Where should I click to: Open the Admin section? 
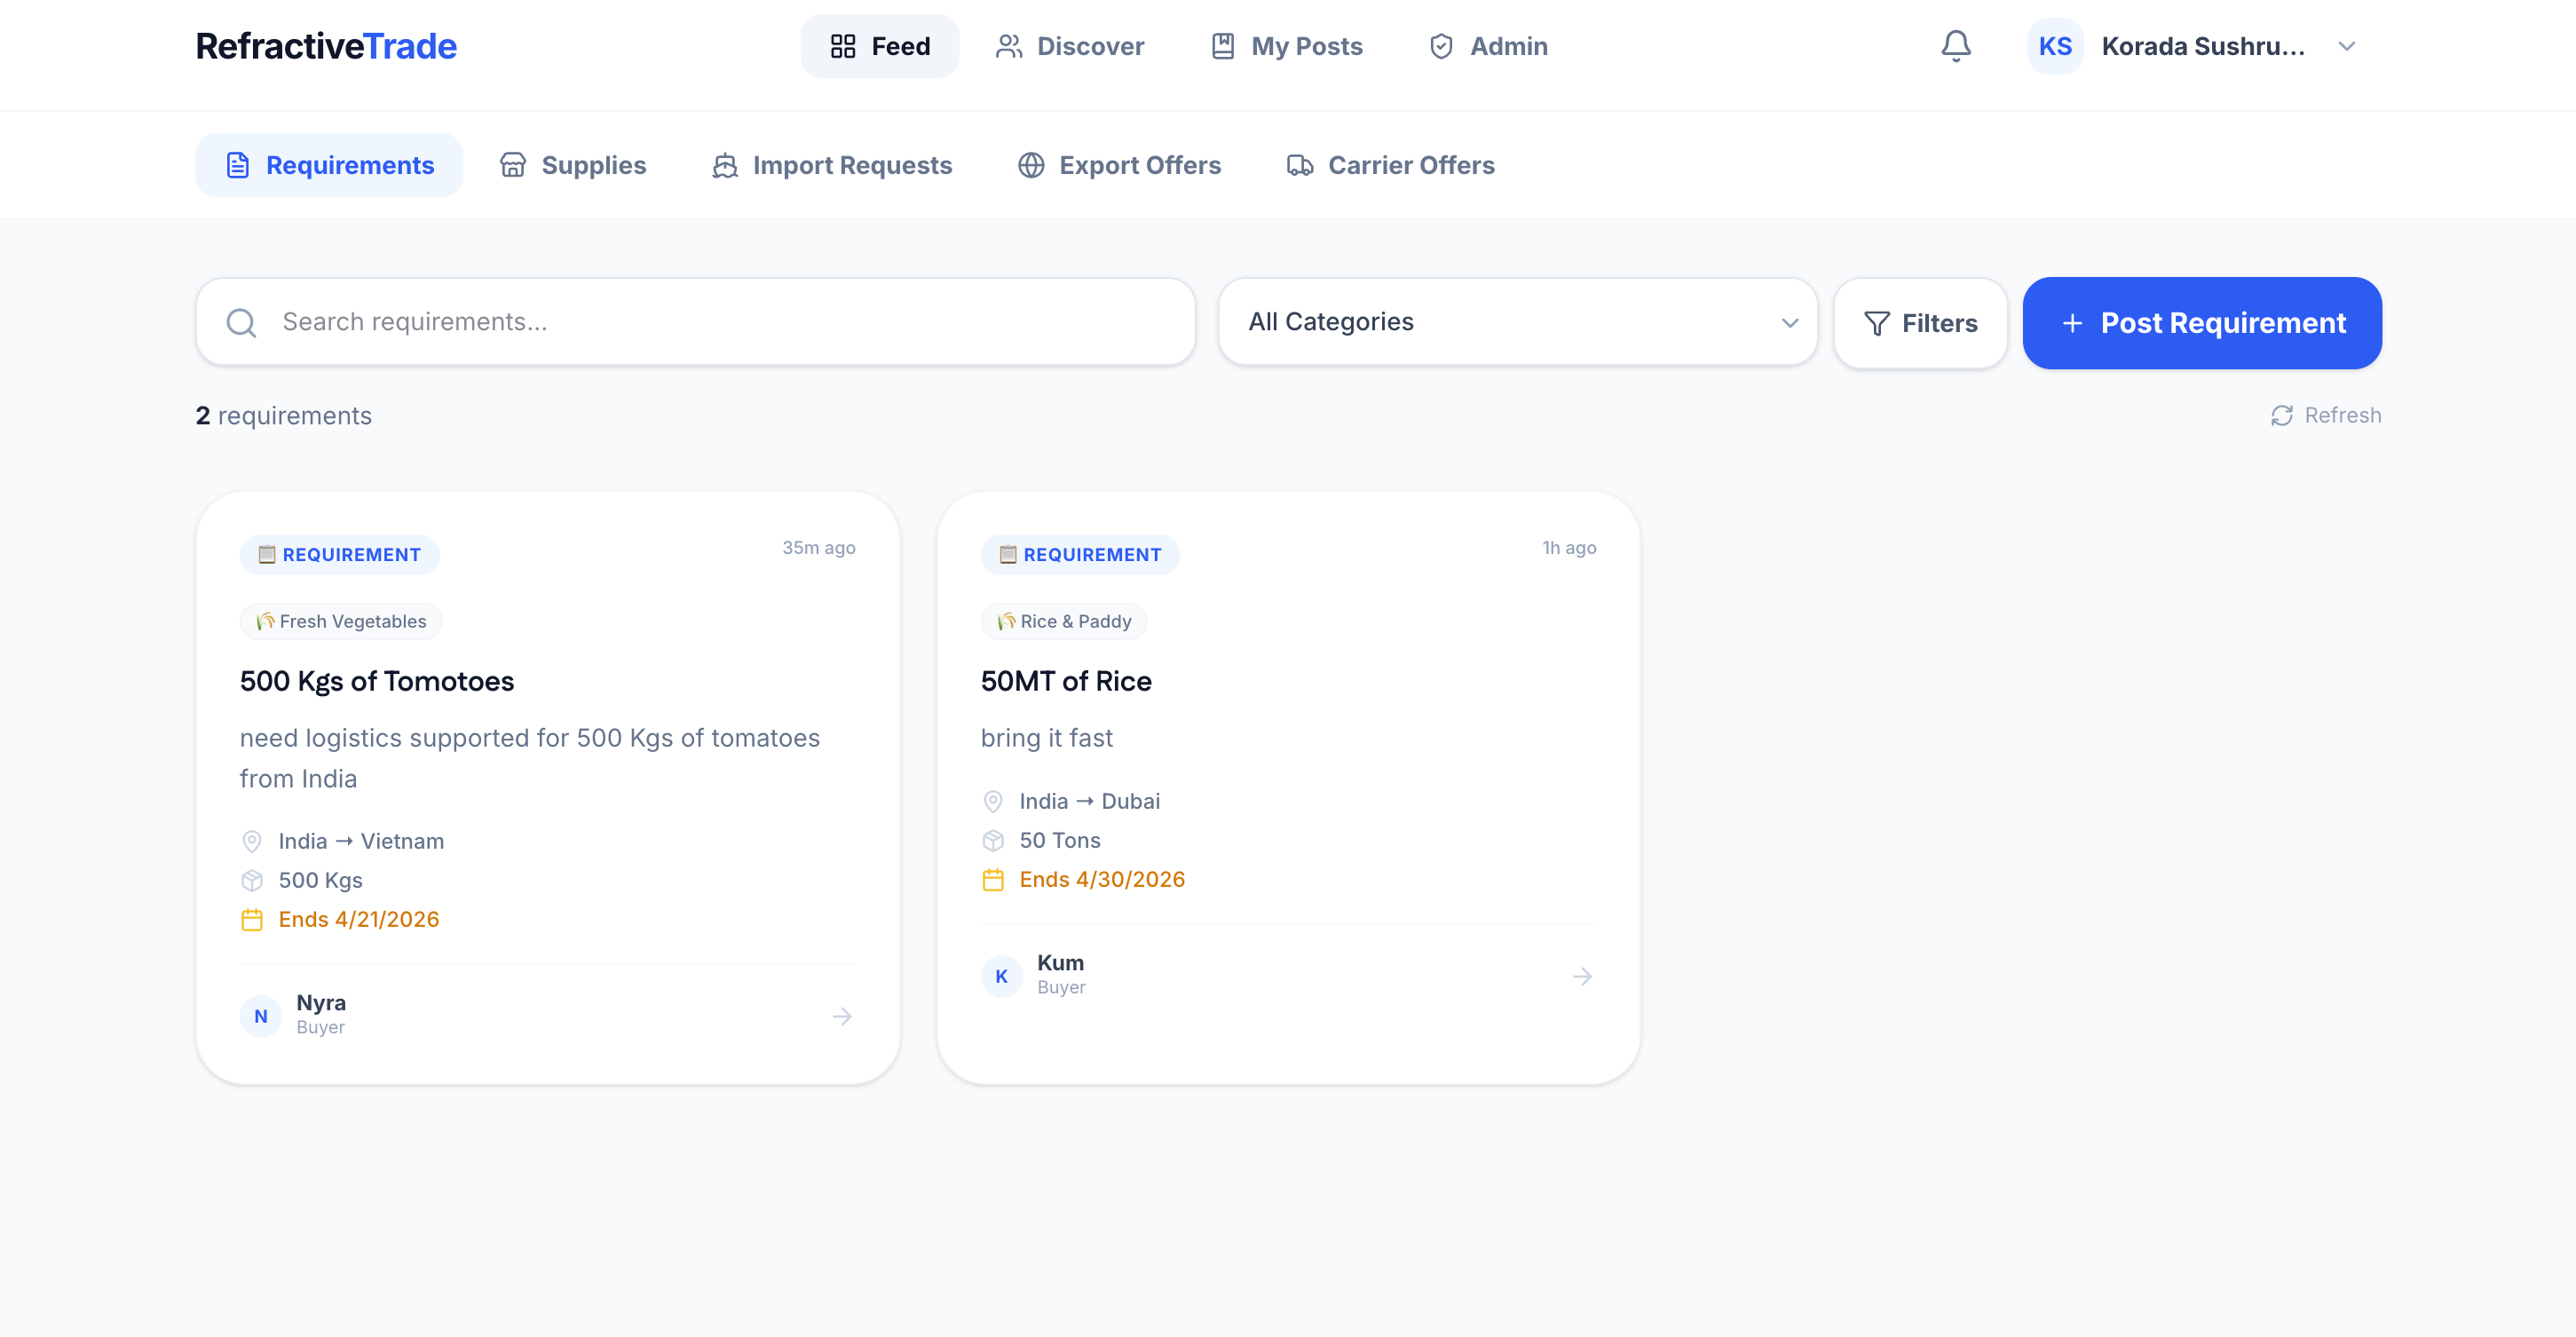click(x=1488, y=46)
